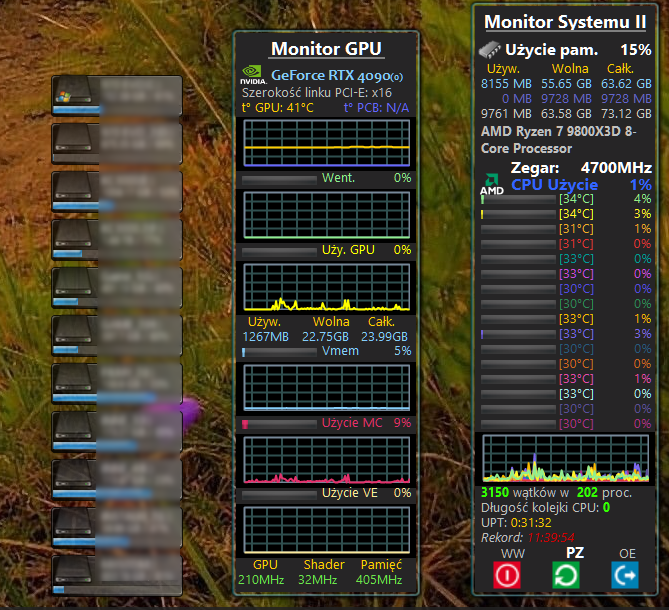Click the Rekord: 11:39:54 uptime record

point(528,537)
